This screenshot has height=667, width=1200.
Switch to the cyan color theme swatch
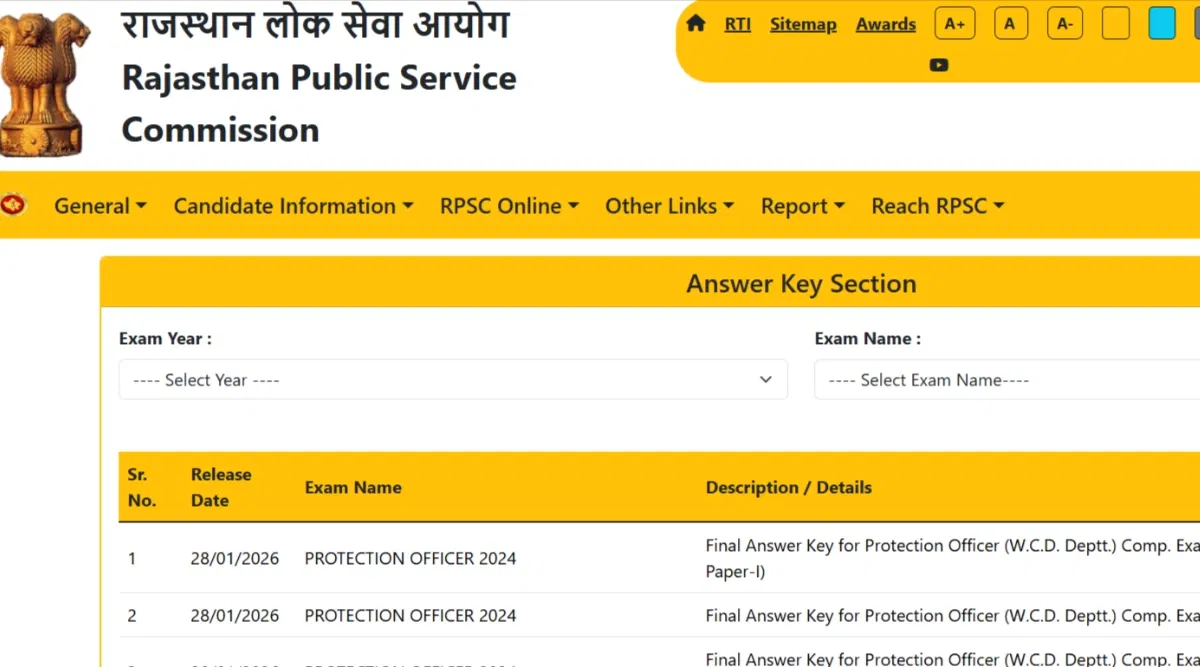pos(1161,20)
